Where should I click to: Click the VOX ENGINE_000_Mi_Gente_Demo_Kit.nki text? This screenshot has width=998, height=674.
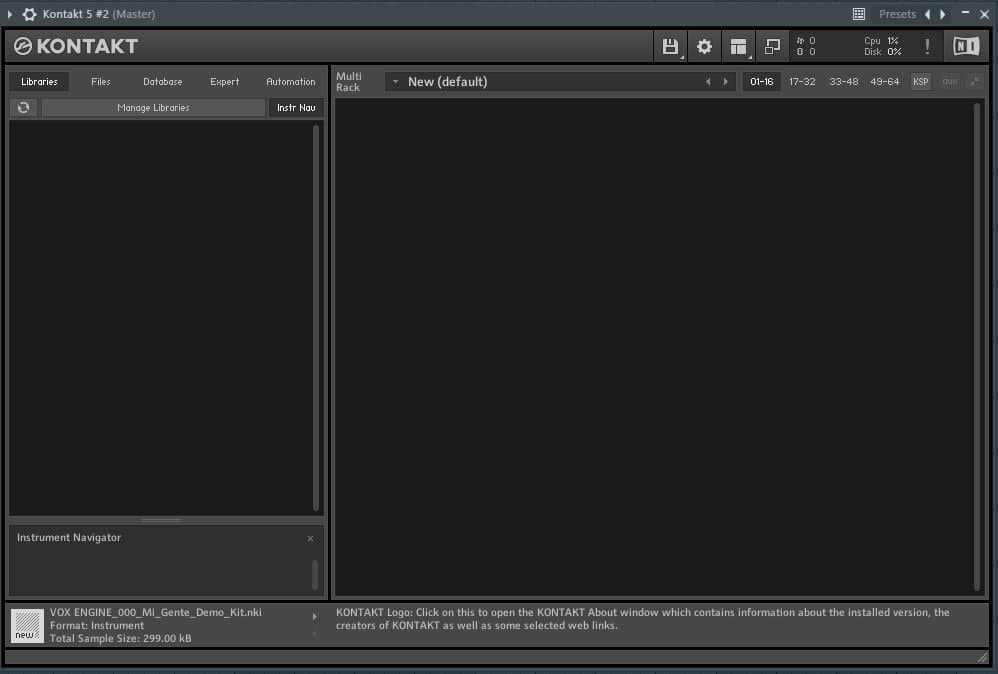pos(156,612)
